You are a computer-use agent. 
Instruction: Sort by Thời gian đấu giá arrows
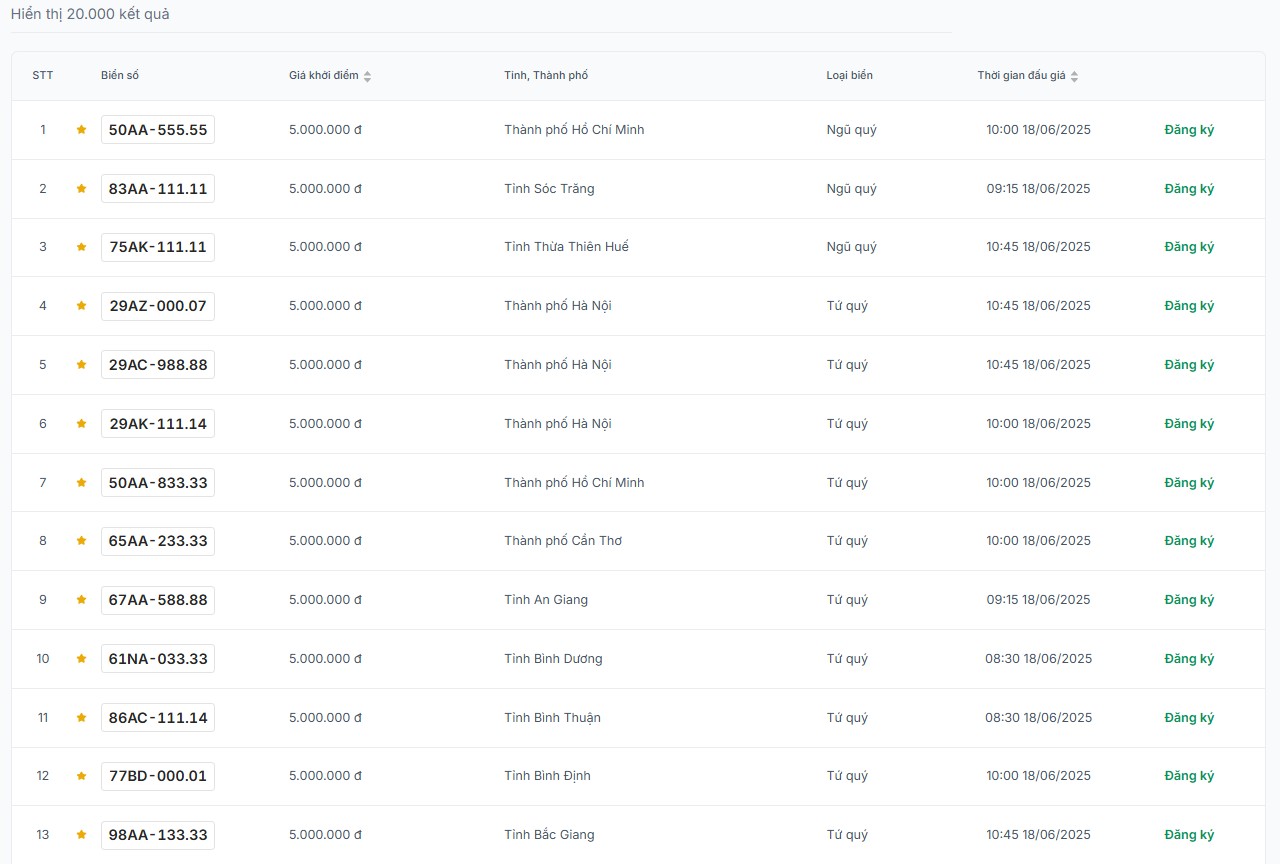click(1074, 77)
